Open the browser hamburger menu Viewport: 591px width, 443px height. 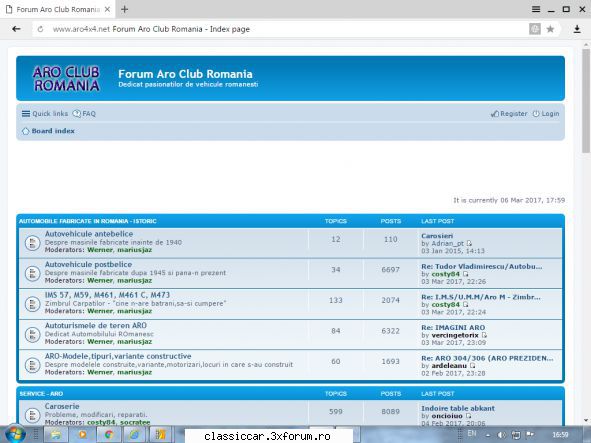pos(536,9)
